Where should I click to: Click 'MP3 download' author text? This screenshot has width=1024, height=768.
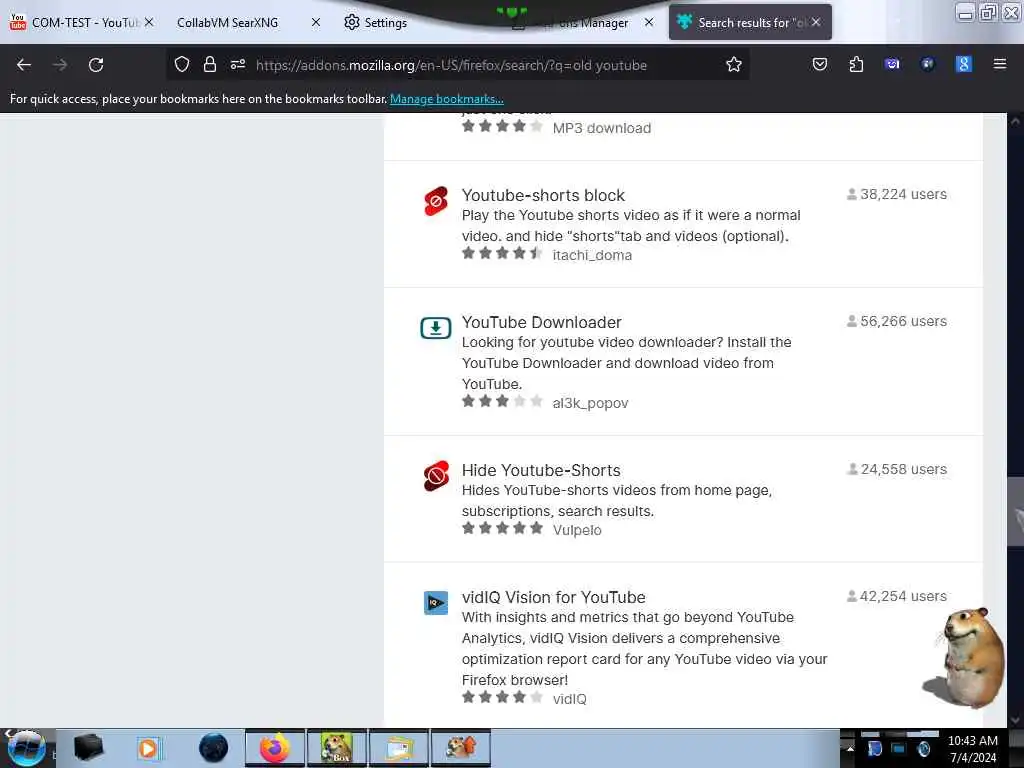pyautogui.click(x=601, y=128)
